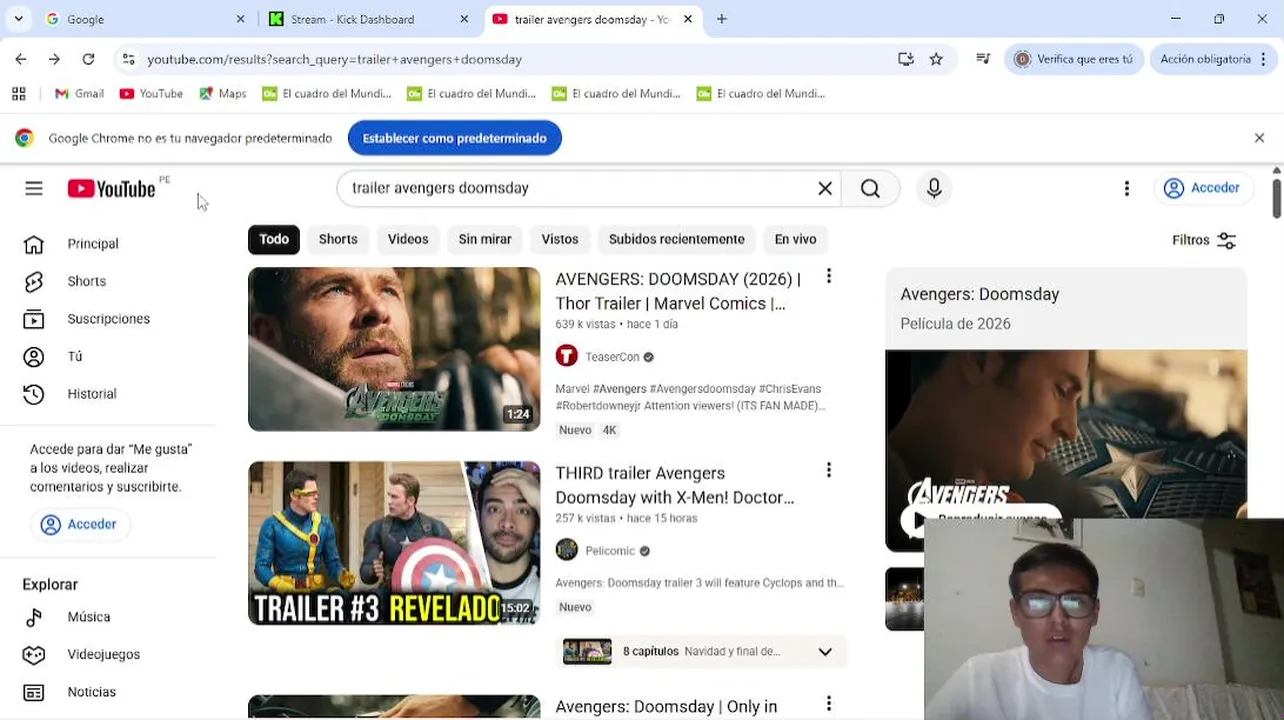The image size is (1284, 720).
Task: Select the Todo filter chip
Action: coord(274,239)
